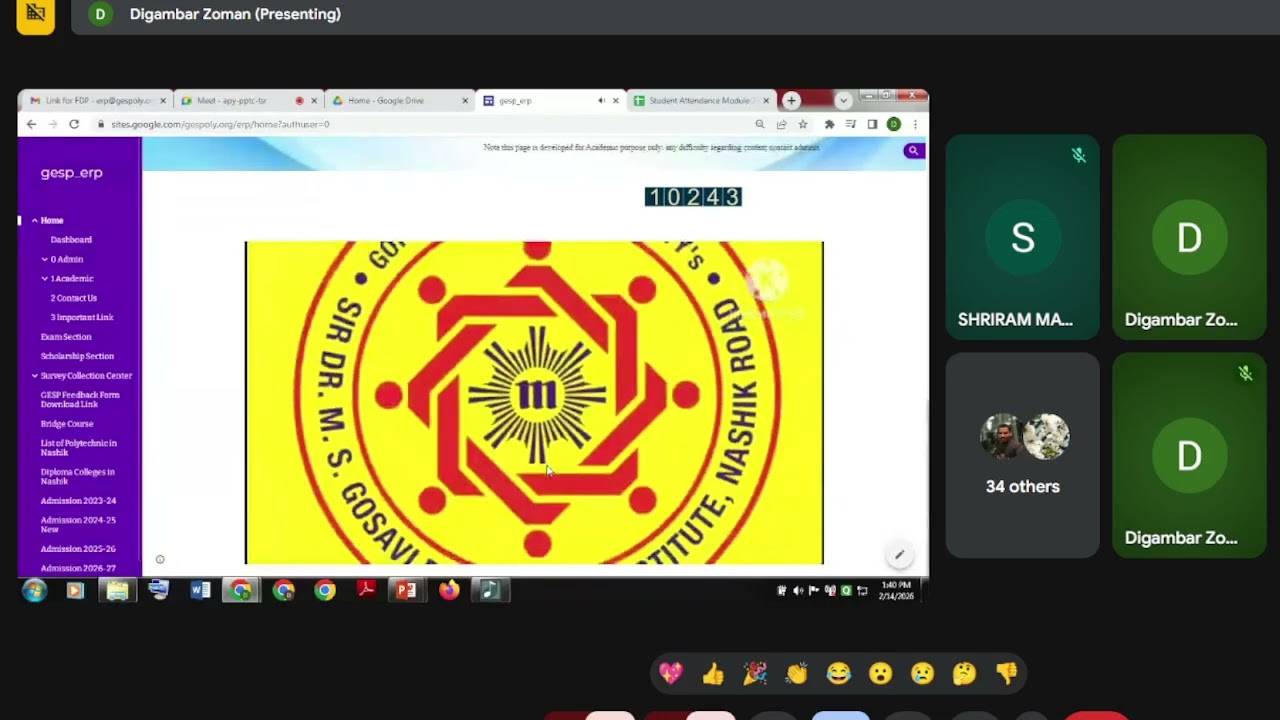The image size is (1280, 720).
Task: Click the purple site search button
Action: pyautogui.click(x=913, y=150)
